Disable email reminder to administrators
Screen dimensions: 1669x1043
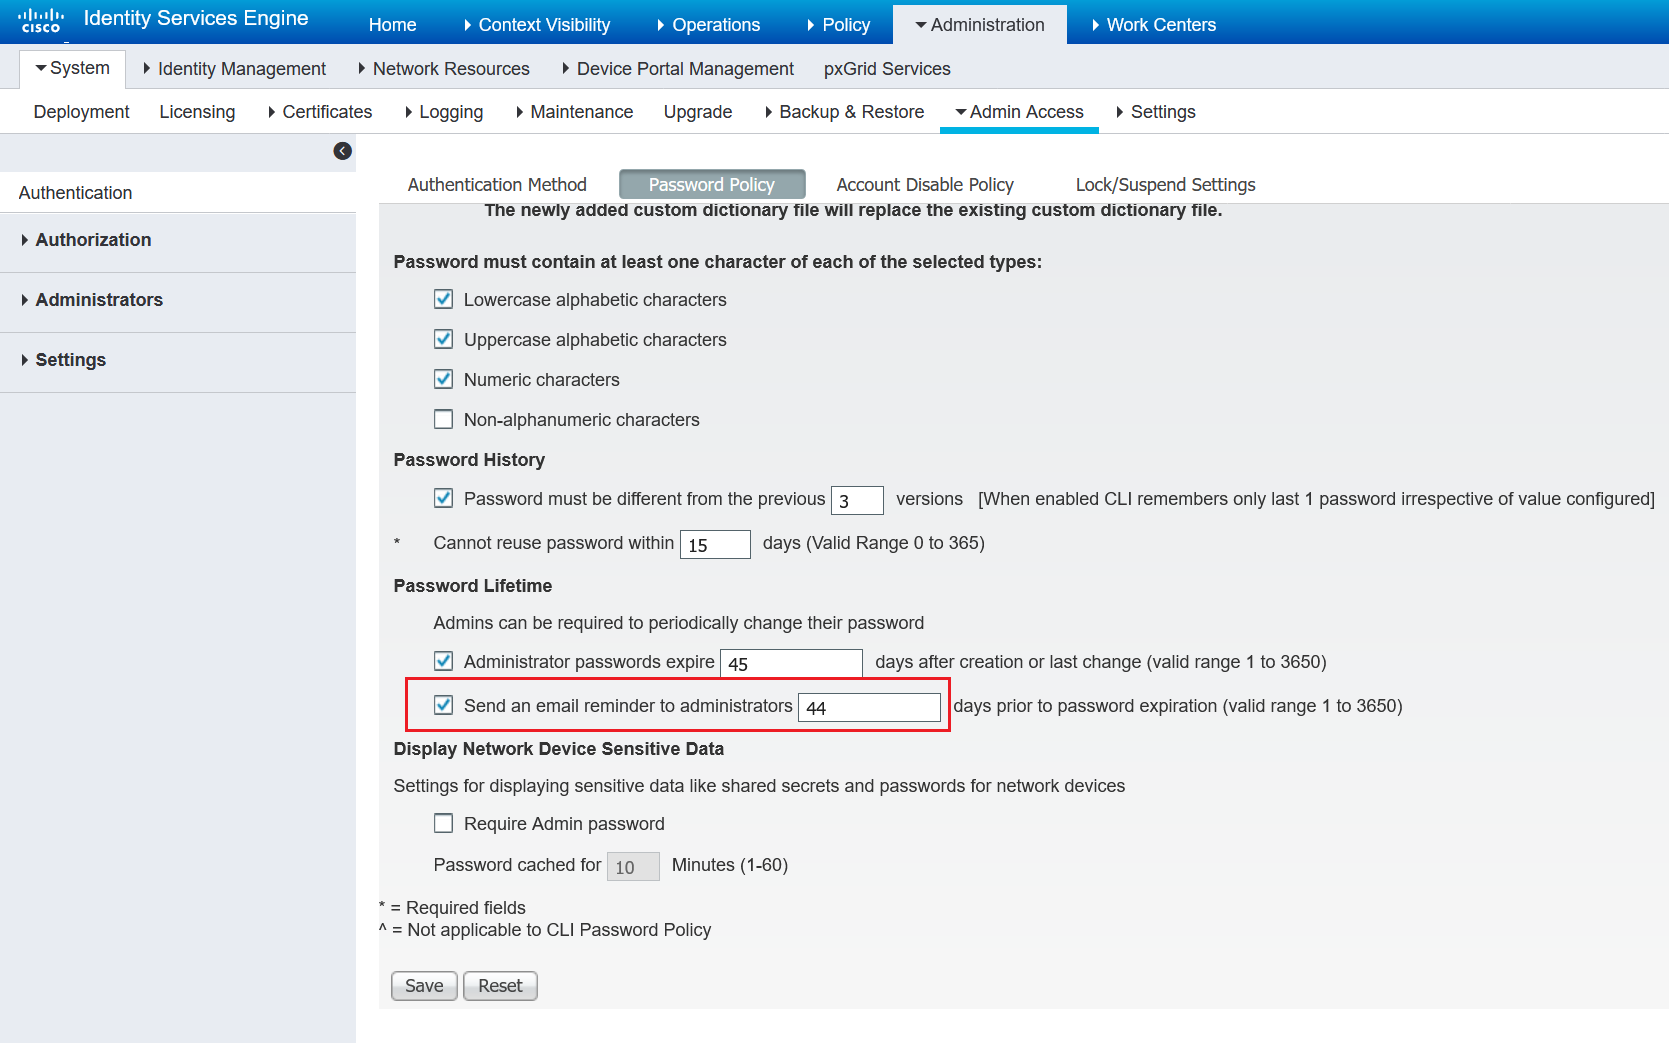click(443, 705)
